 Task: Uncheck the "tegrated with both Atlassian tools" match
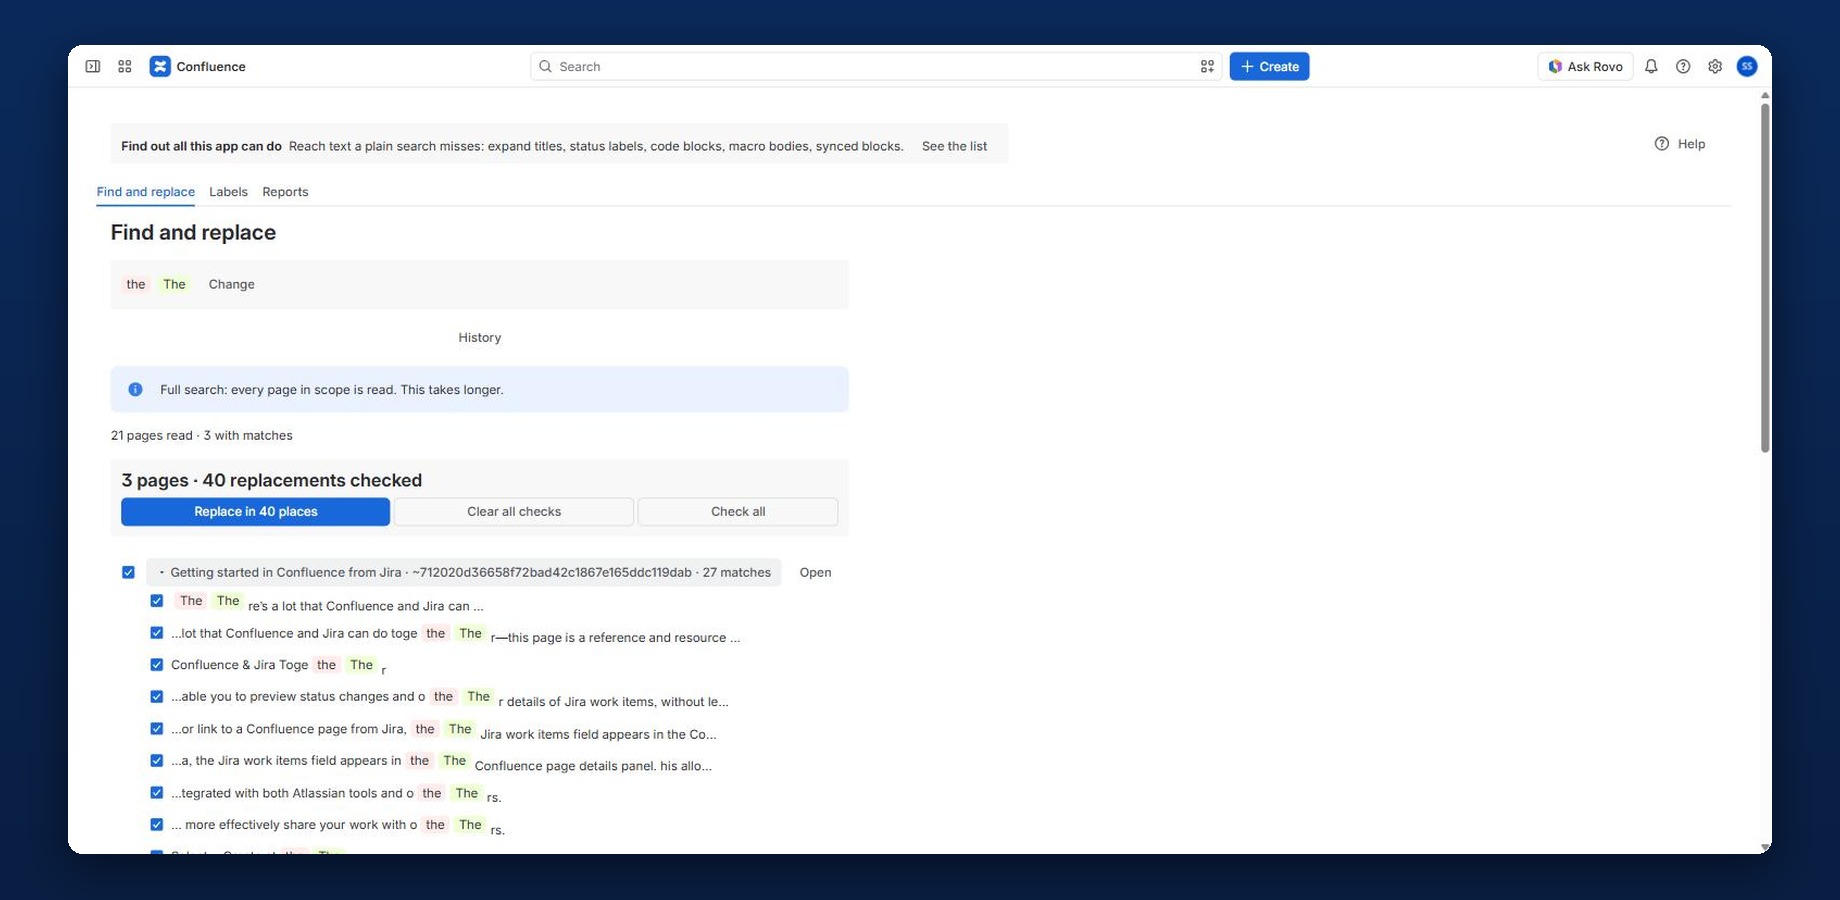click(x=157, y=793)
